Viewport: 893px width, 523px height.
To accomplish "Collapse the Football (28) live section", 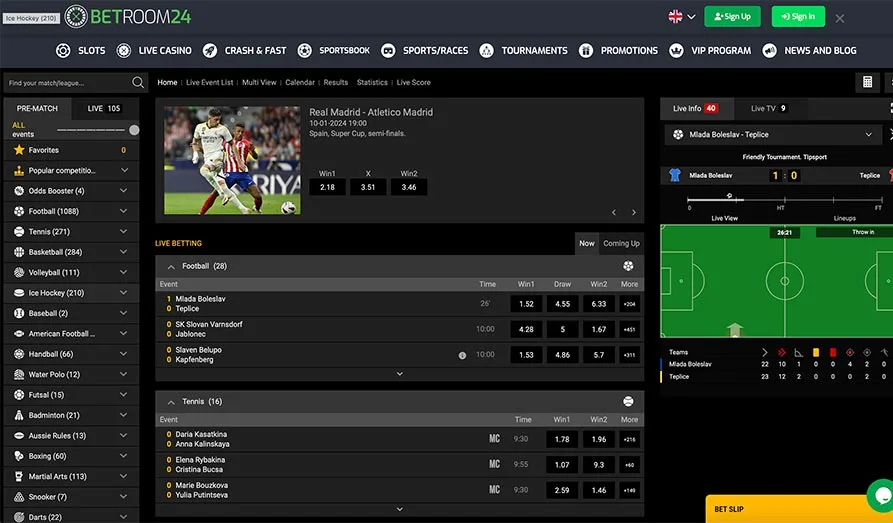I will pyautogui.click(x=171, y=266).
